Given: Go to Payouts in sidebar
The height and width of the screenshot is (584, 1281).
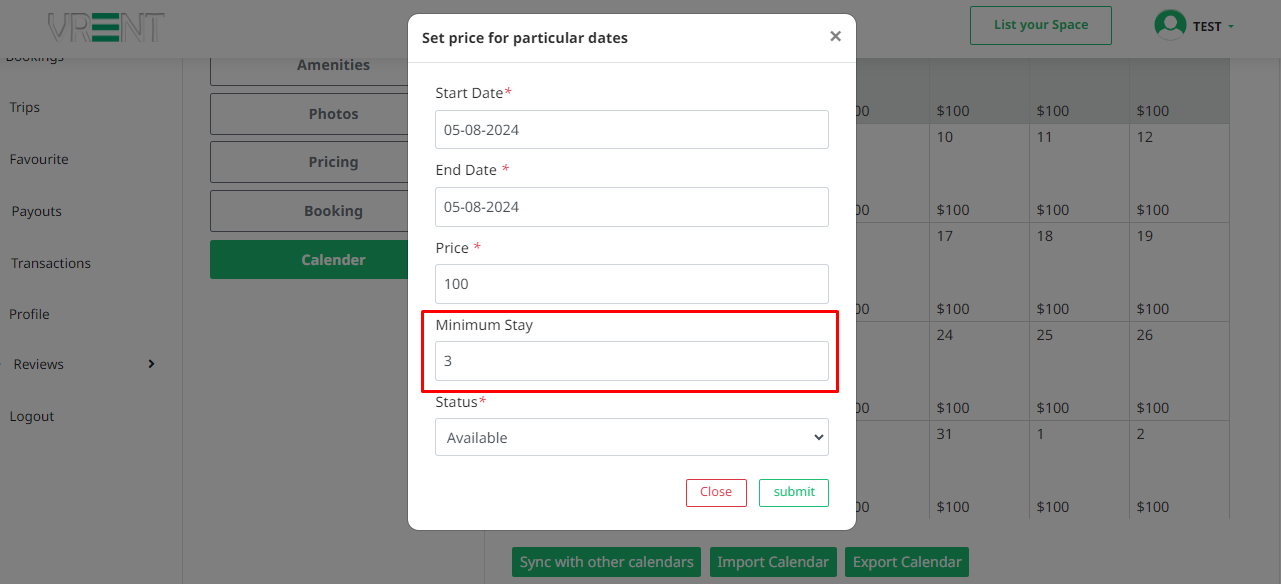Looking at the screenshot, I should (37, 211).
